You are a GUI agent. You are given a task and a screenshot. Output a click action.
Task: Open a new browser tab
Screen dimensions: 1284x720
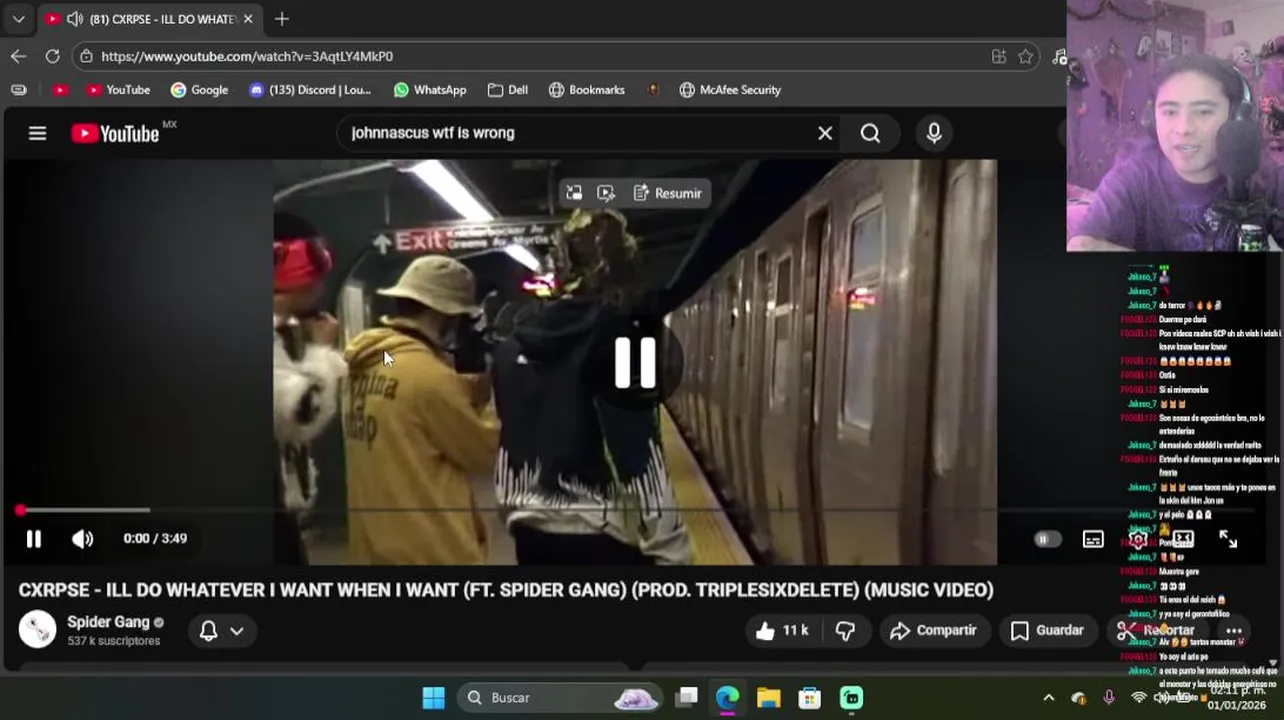coord(282,19)
